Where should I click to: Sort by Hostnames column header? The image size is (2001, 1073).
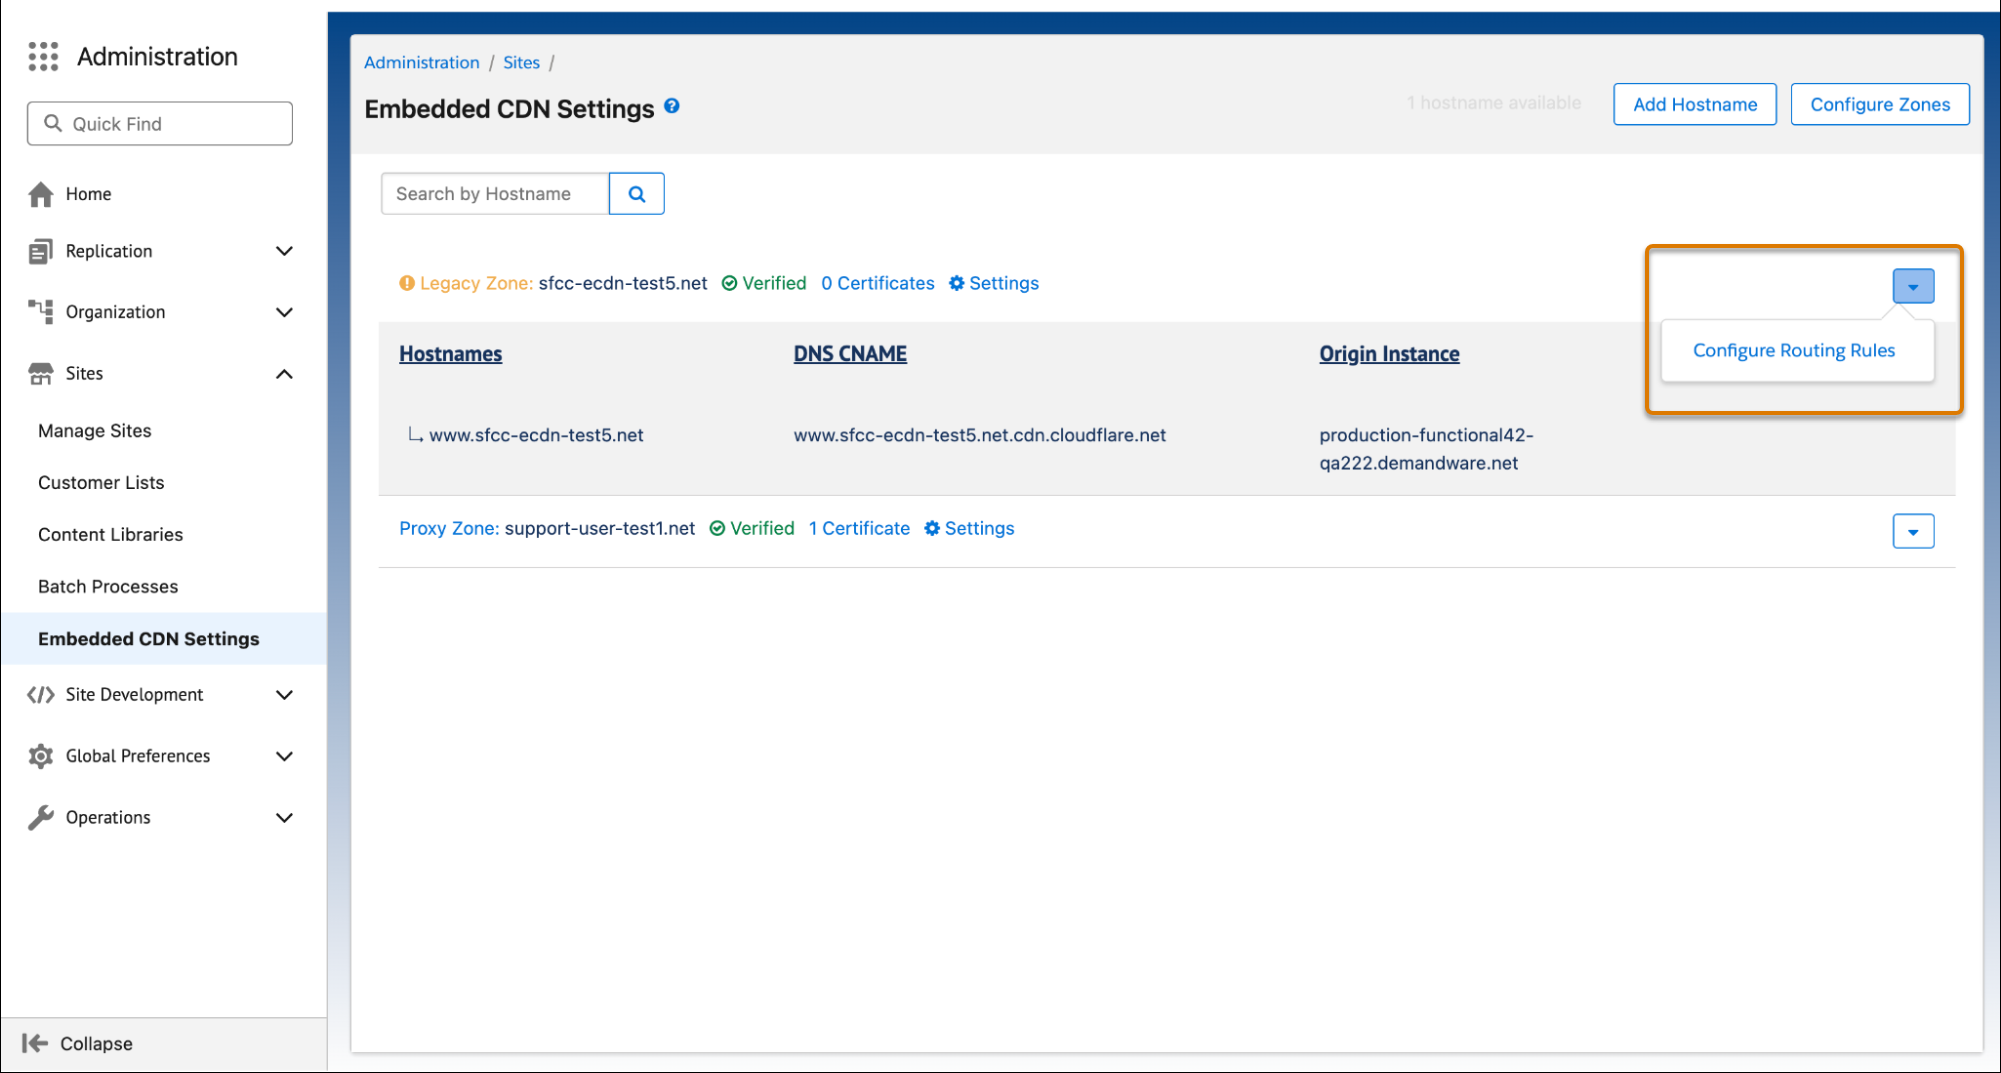click(x=450, y=354)
